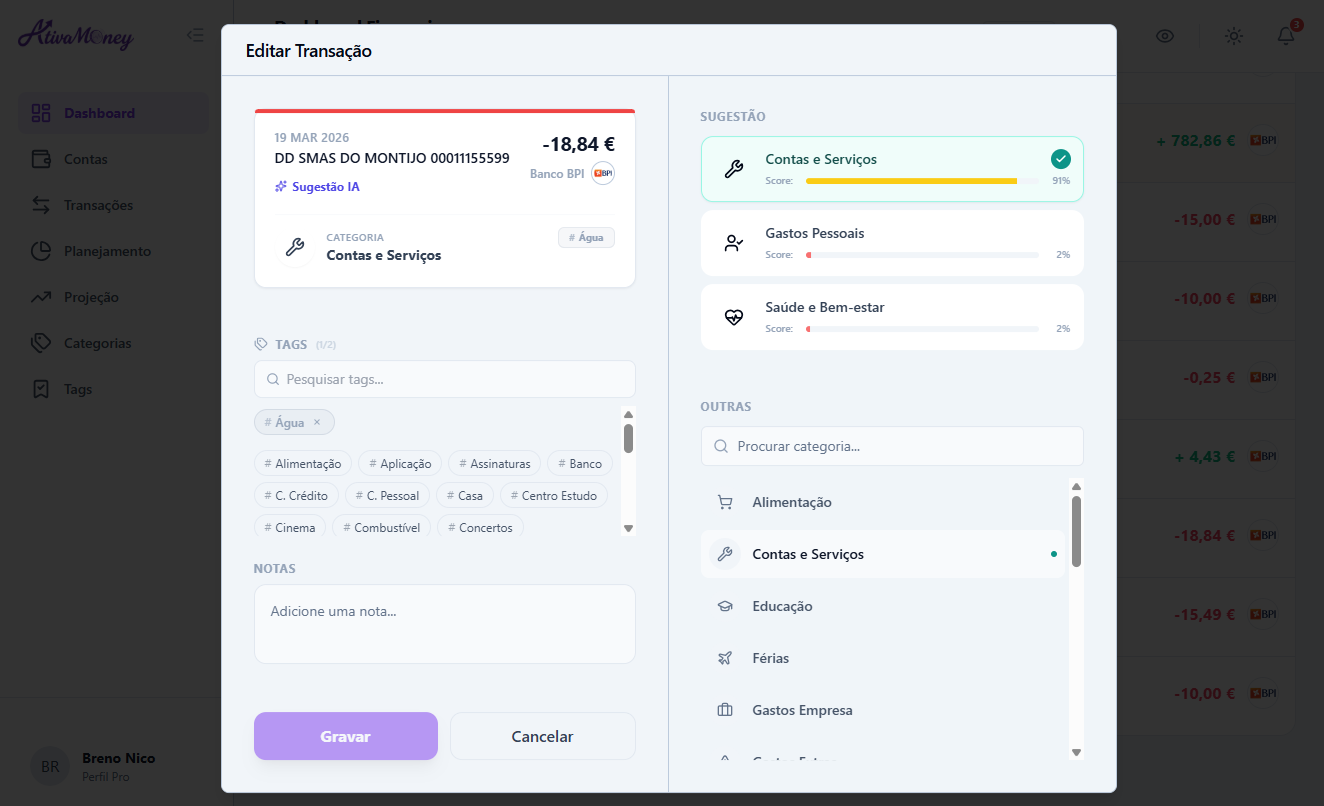
Task: Remove the Água tag with x
Action: (x=317, y=422)
